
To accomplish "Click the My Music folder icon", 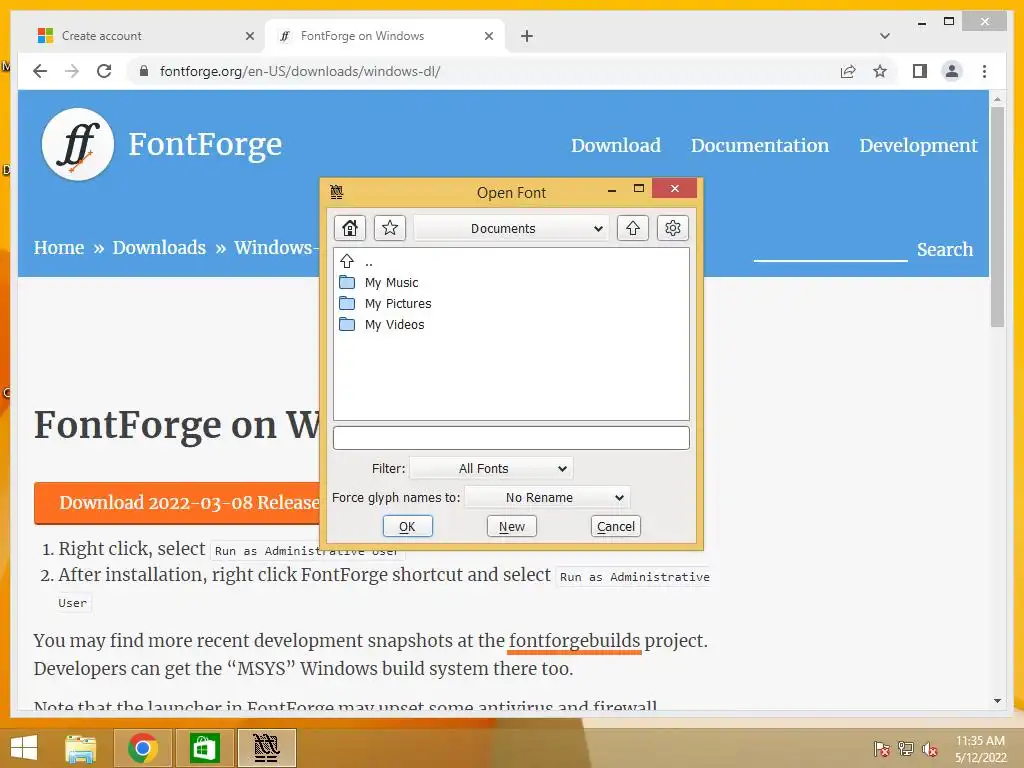I will coord(347,282).
